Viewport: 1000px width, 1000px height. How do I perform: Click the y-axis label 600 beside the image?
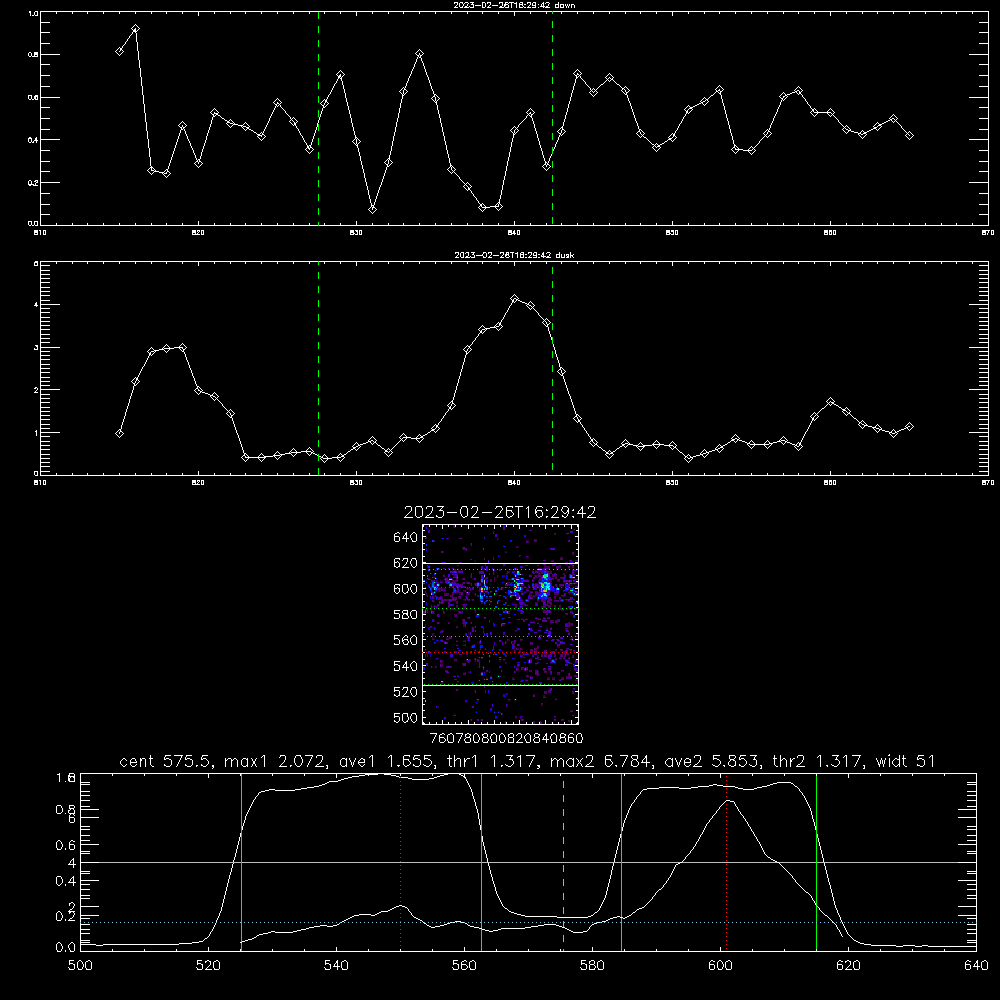(x=406, y=589)
